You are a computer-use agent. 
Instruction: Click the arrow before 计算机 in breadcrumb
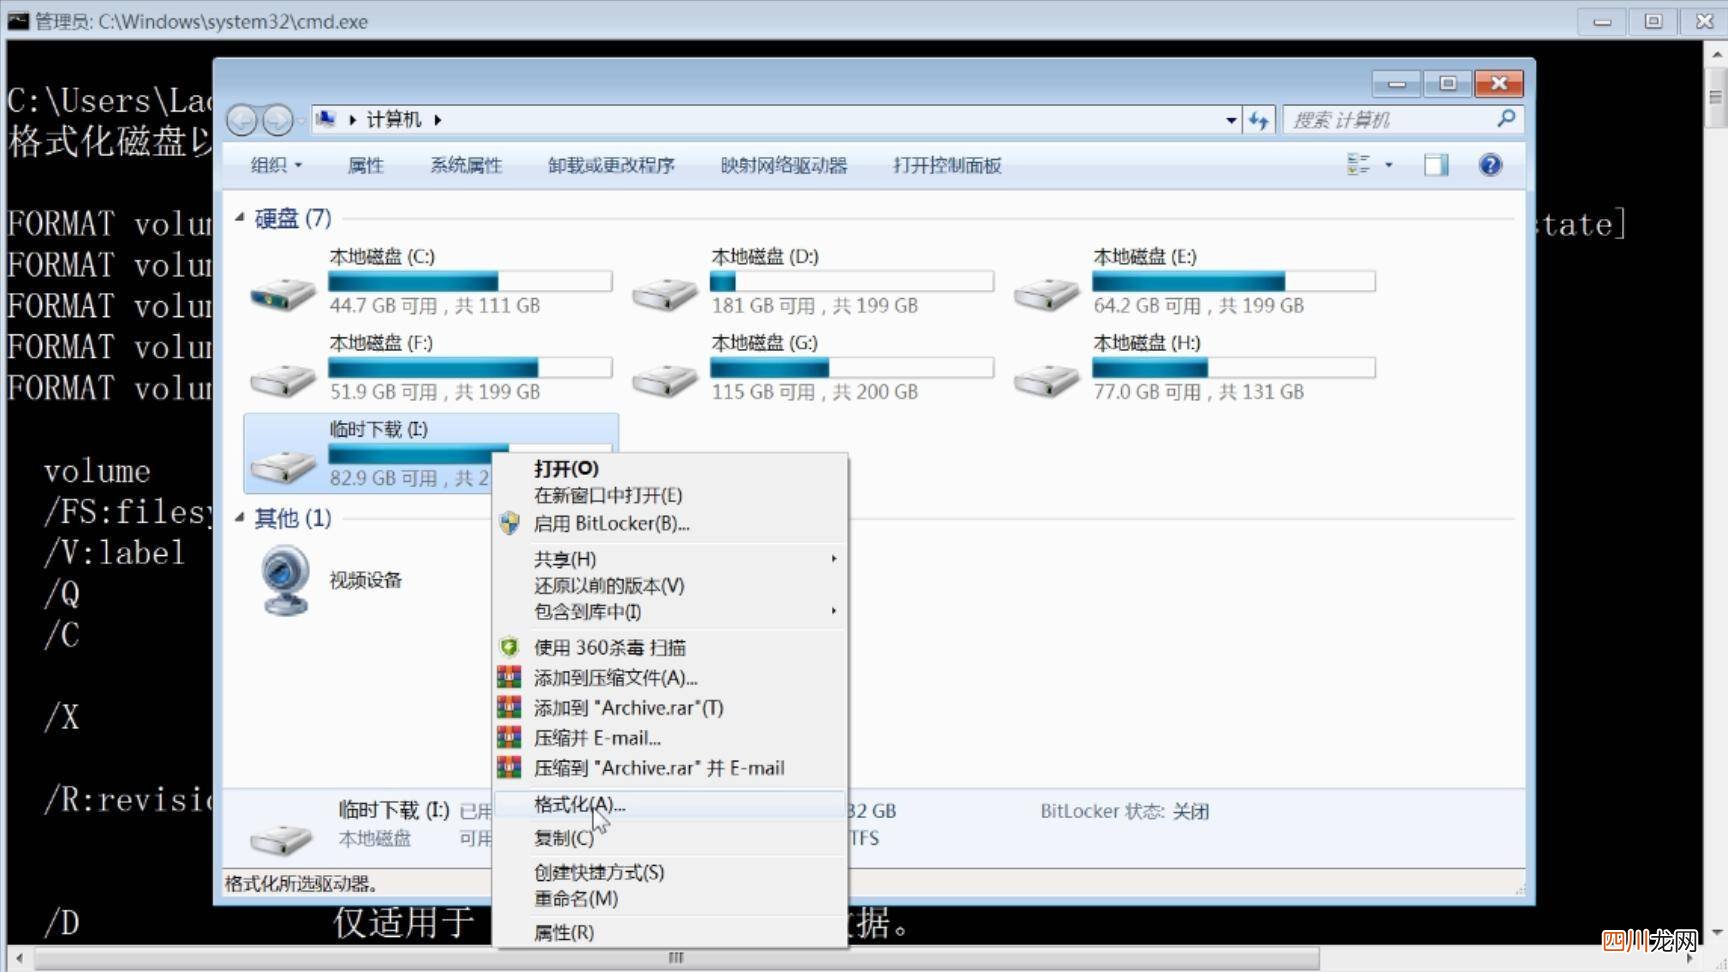pos(352,120)
